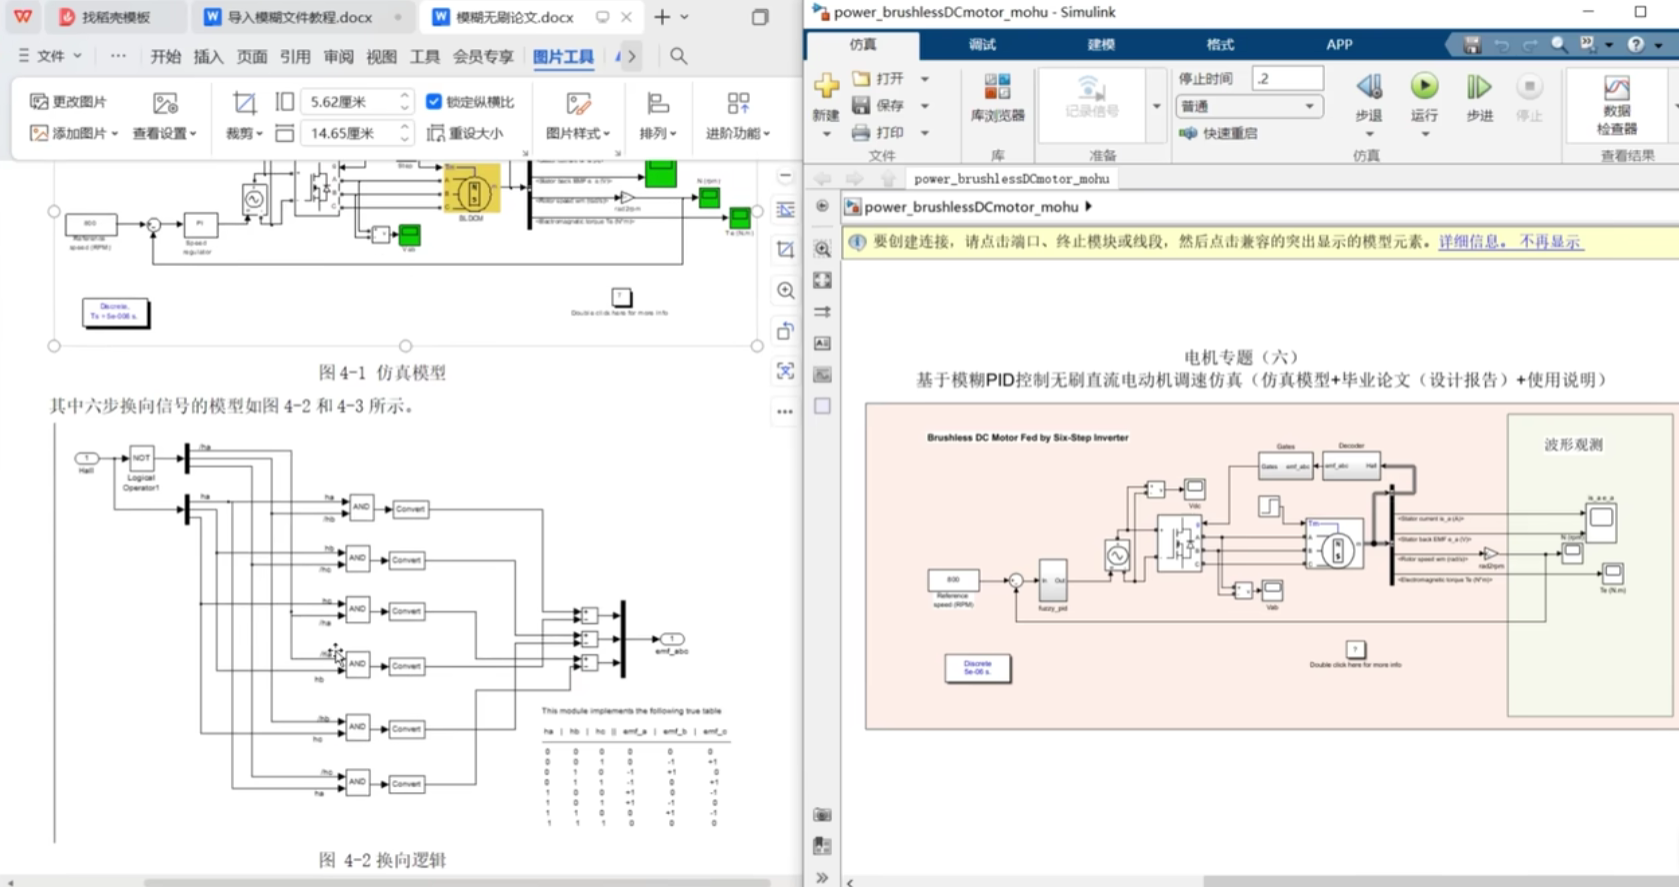Click the Fast Restart button
Screen dimensions: 1679x887
1219,133
